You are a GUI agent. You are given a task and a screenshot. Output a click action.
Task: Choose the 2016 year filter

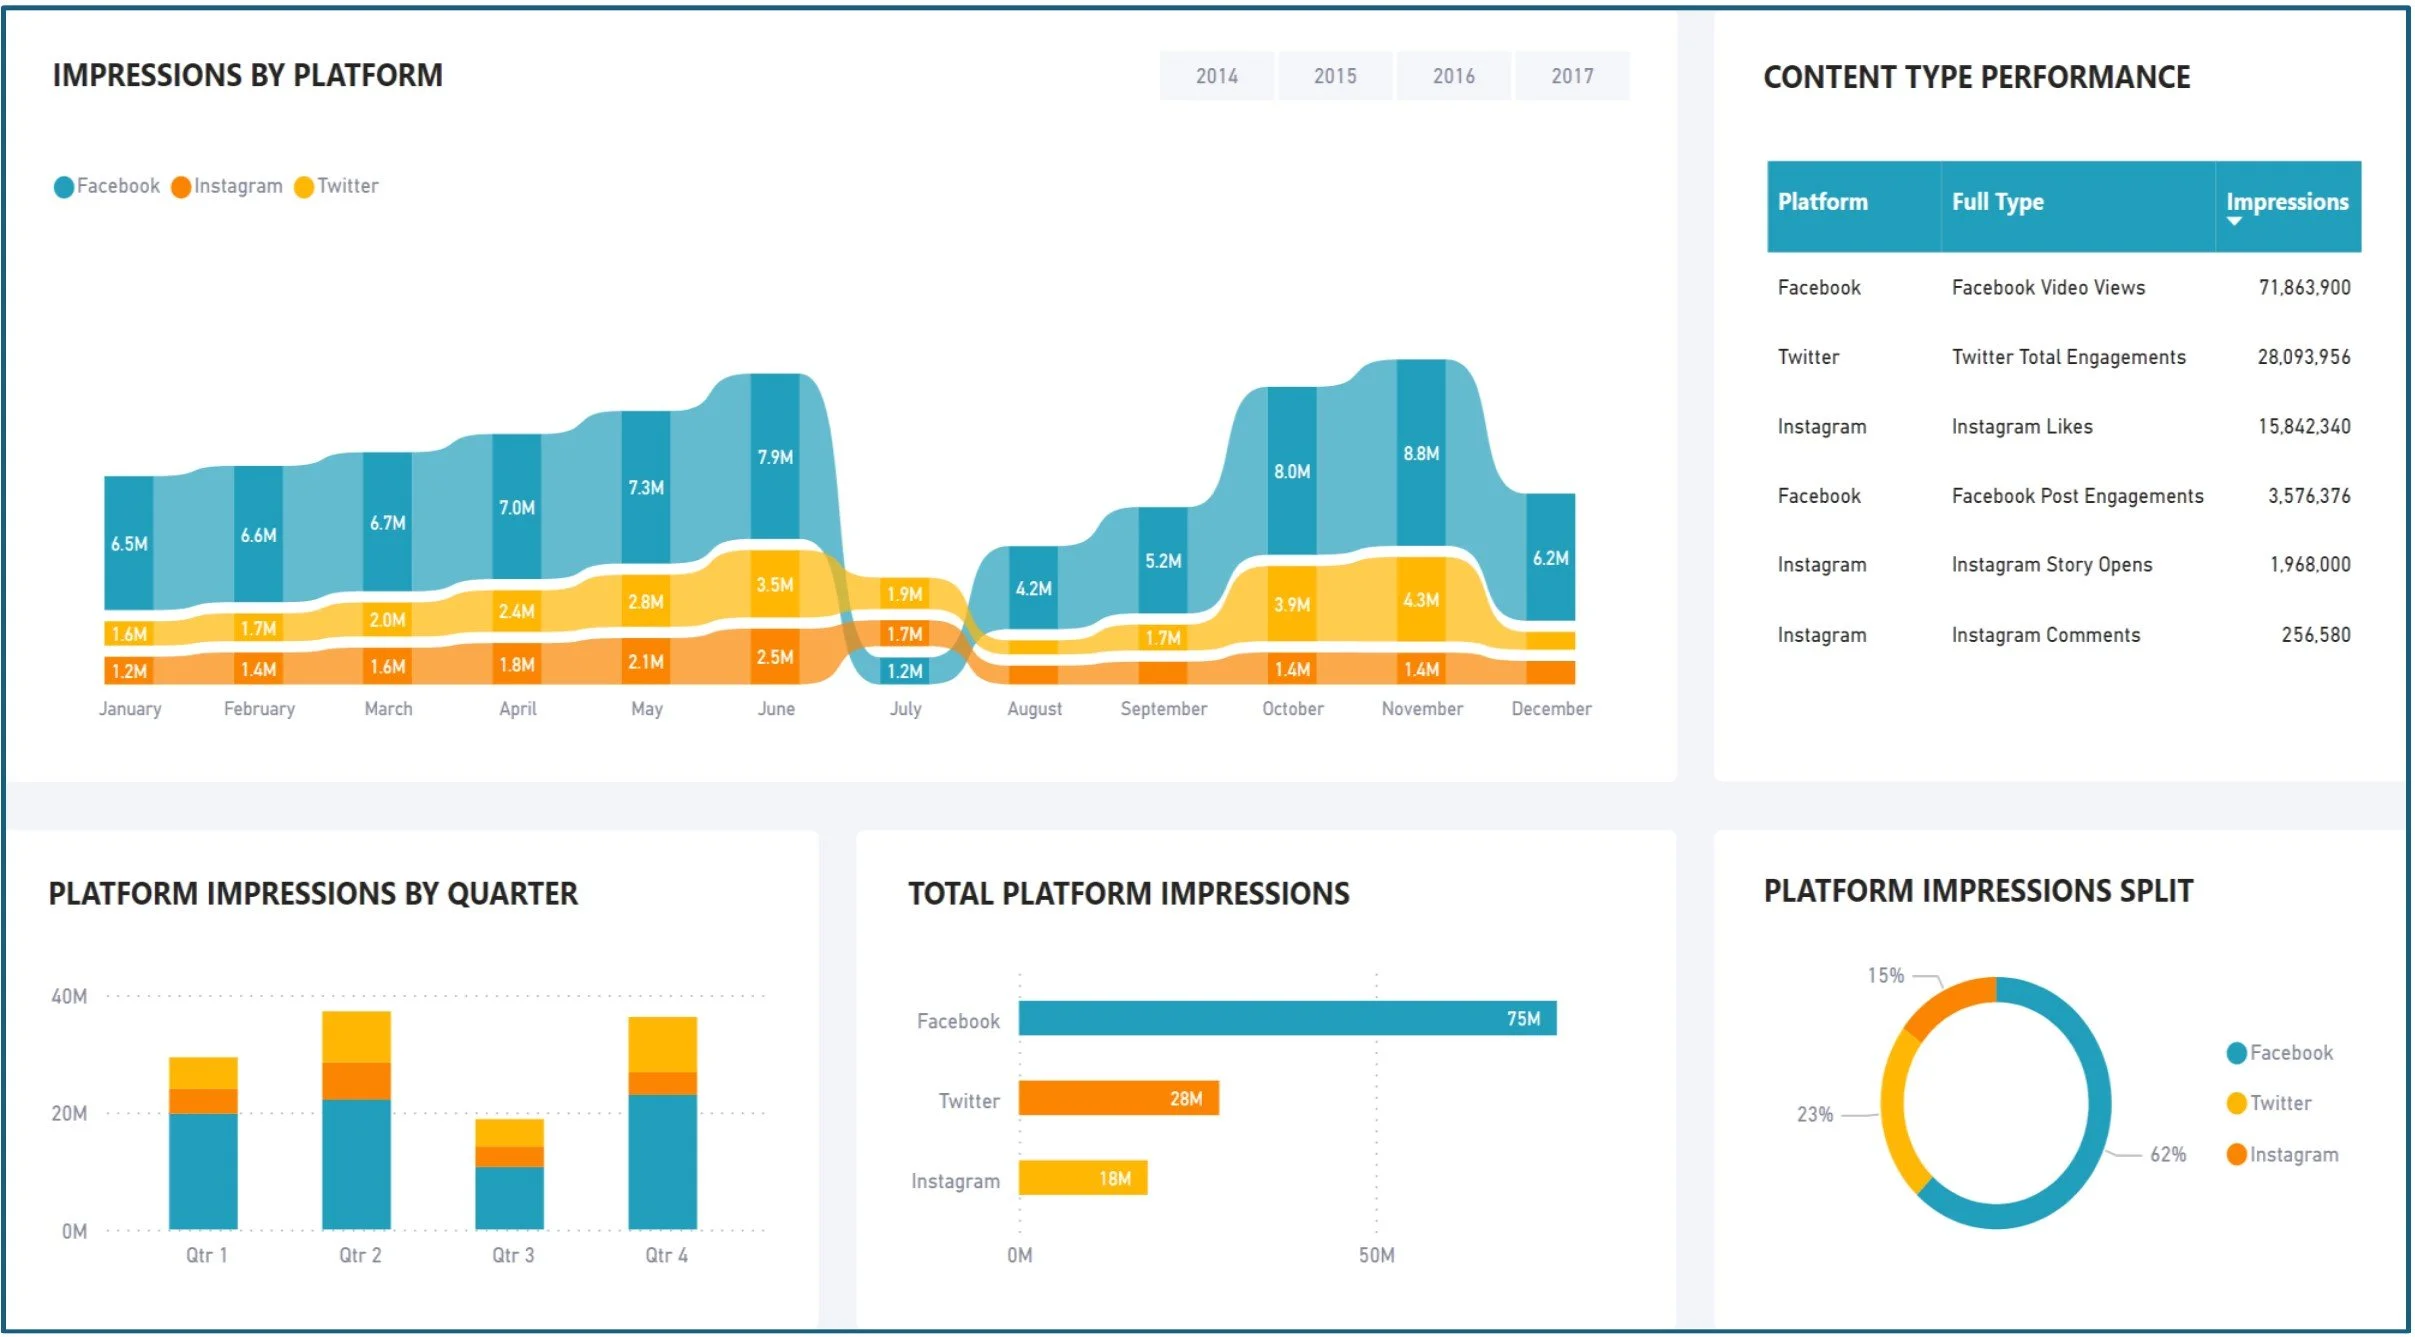1453,76
